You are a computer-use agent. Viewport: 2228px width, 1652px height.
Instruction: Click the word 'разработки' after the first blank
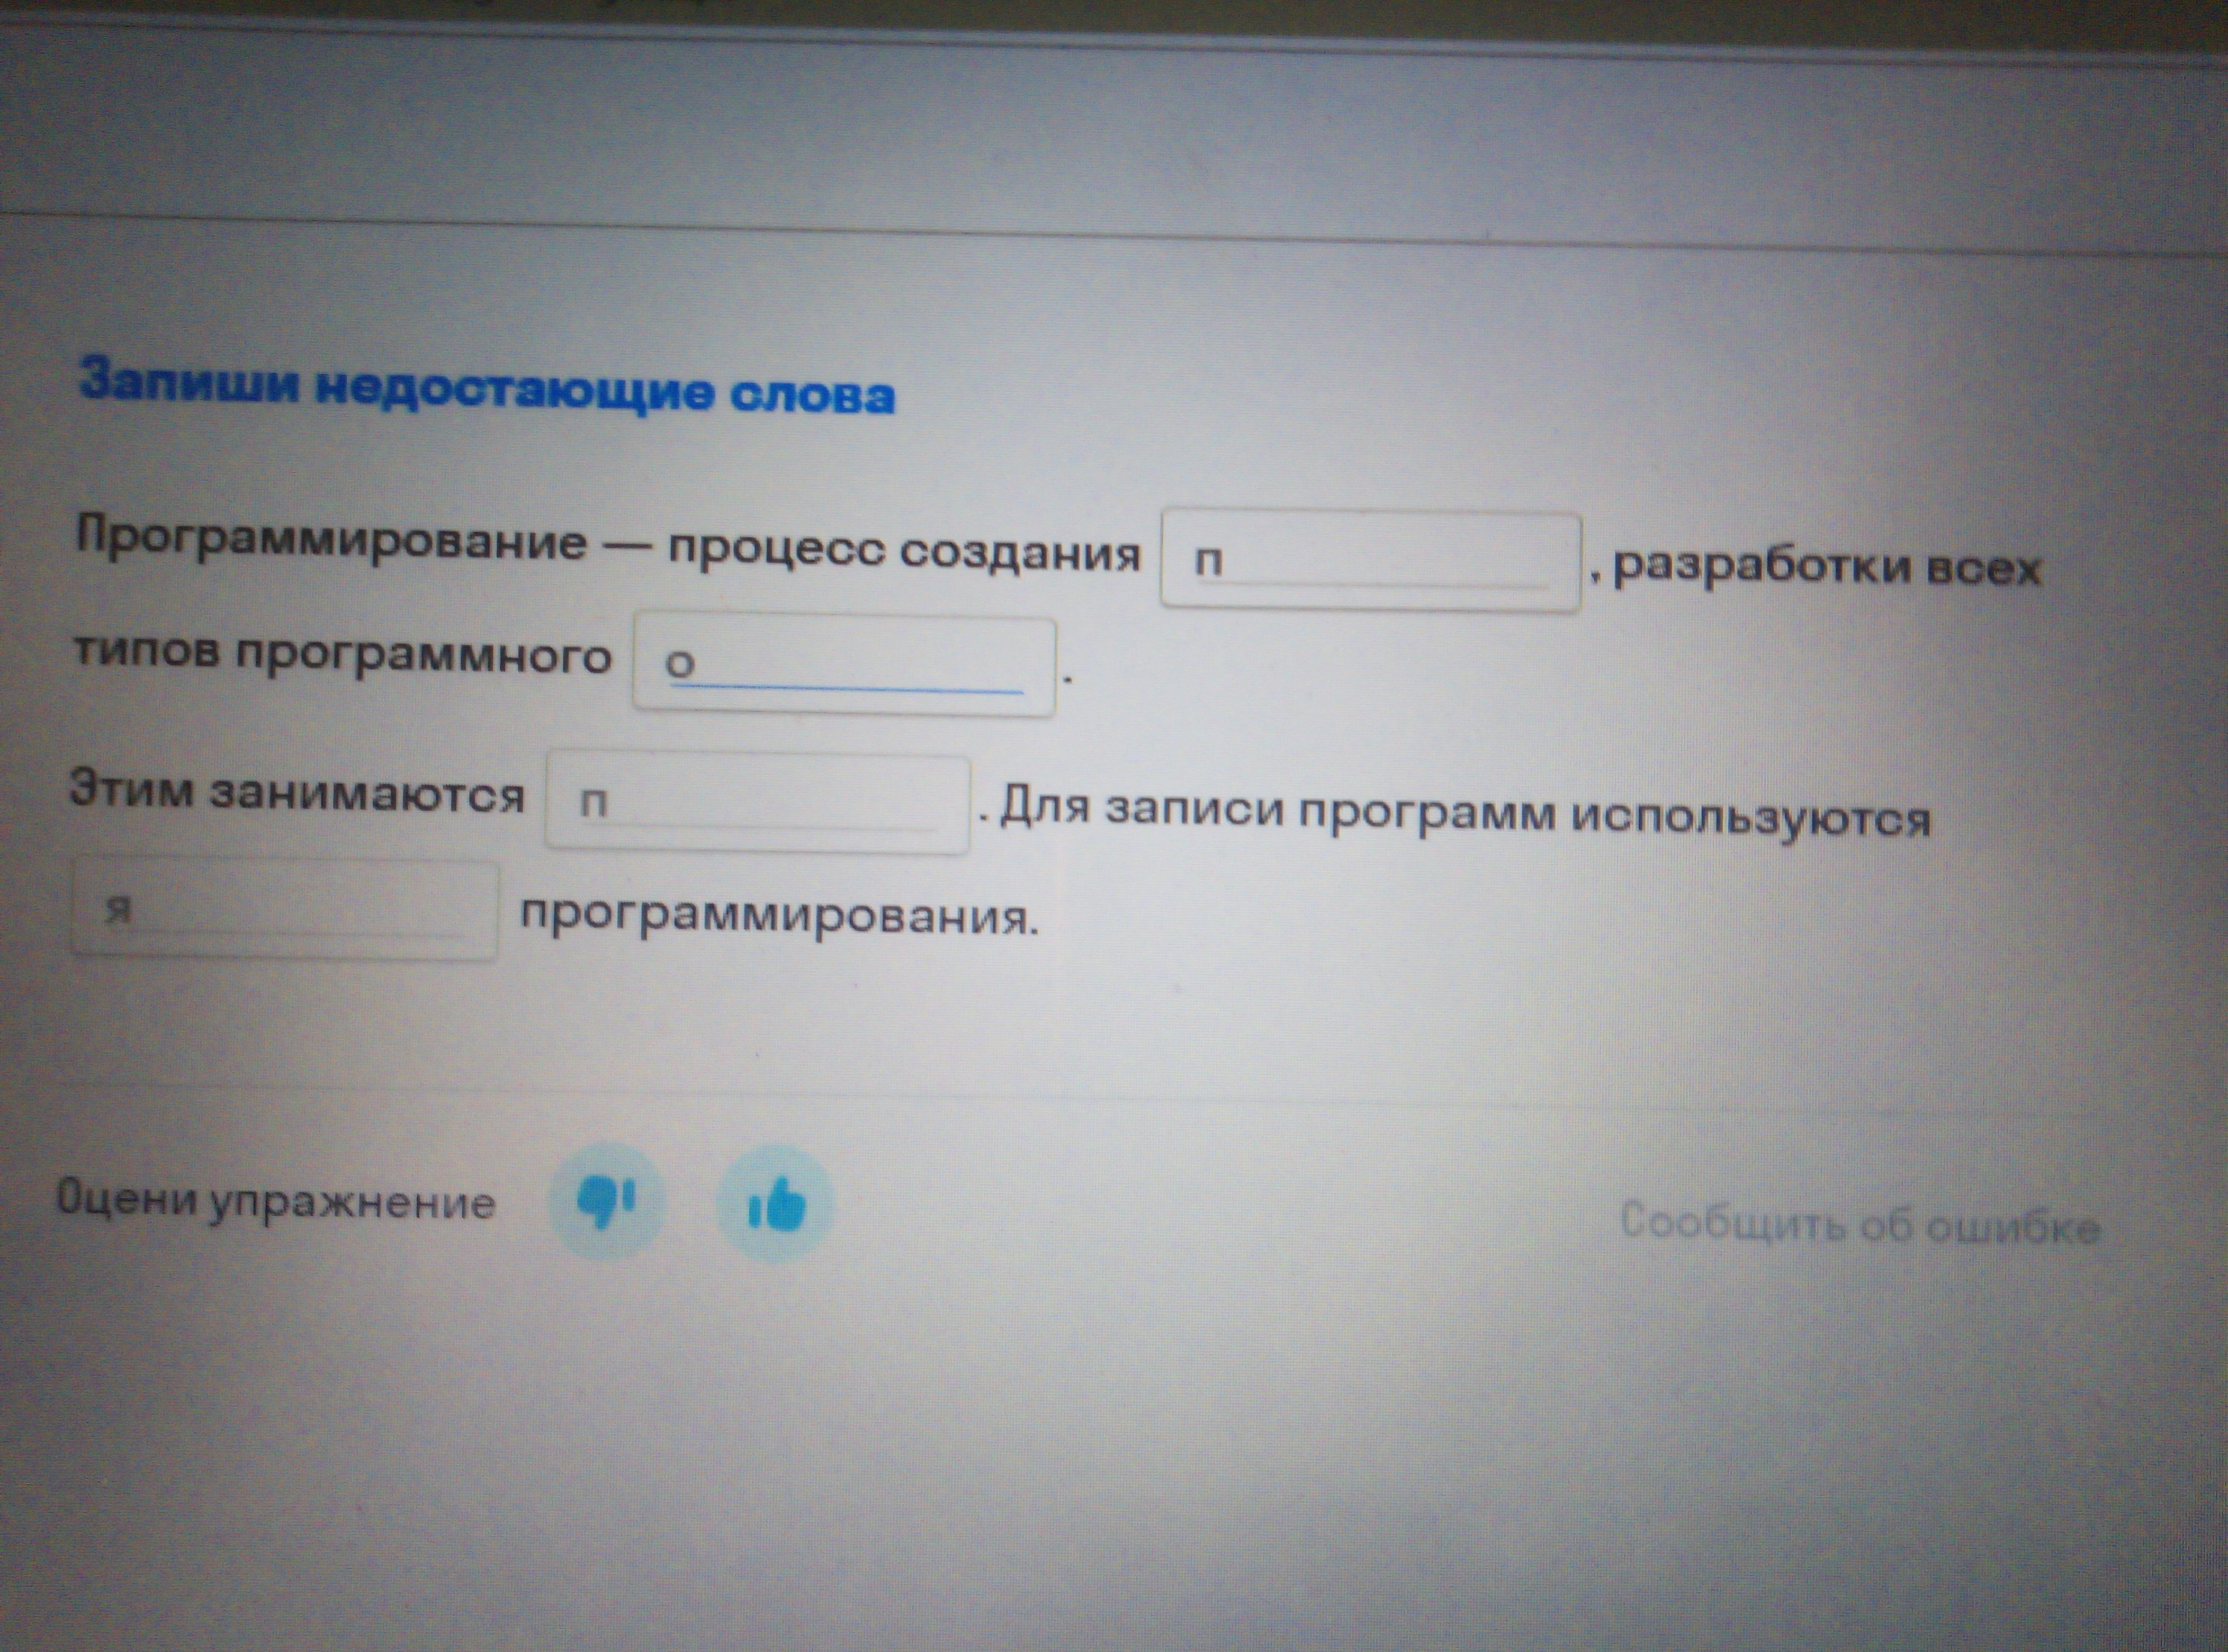pos(1761,567)
